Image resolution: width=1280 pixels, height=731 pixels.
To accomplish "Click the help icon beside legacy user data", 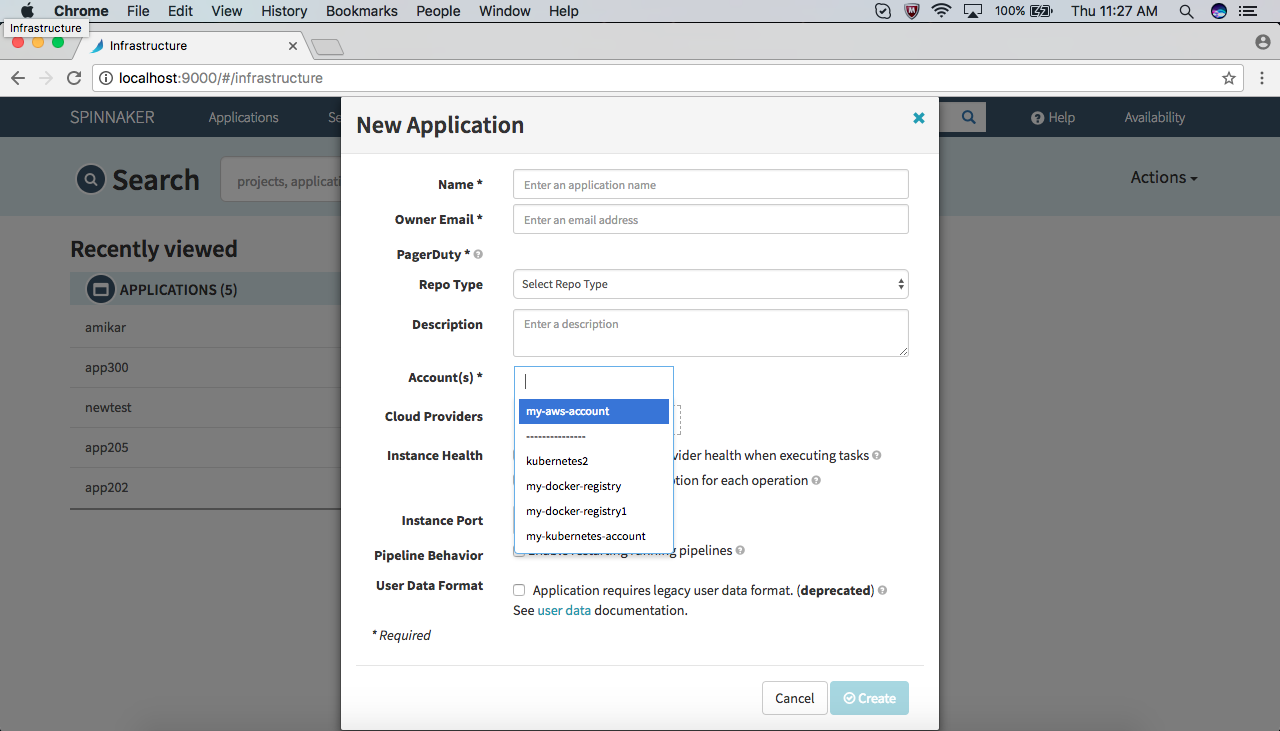I will pos(883,590).
